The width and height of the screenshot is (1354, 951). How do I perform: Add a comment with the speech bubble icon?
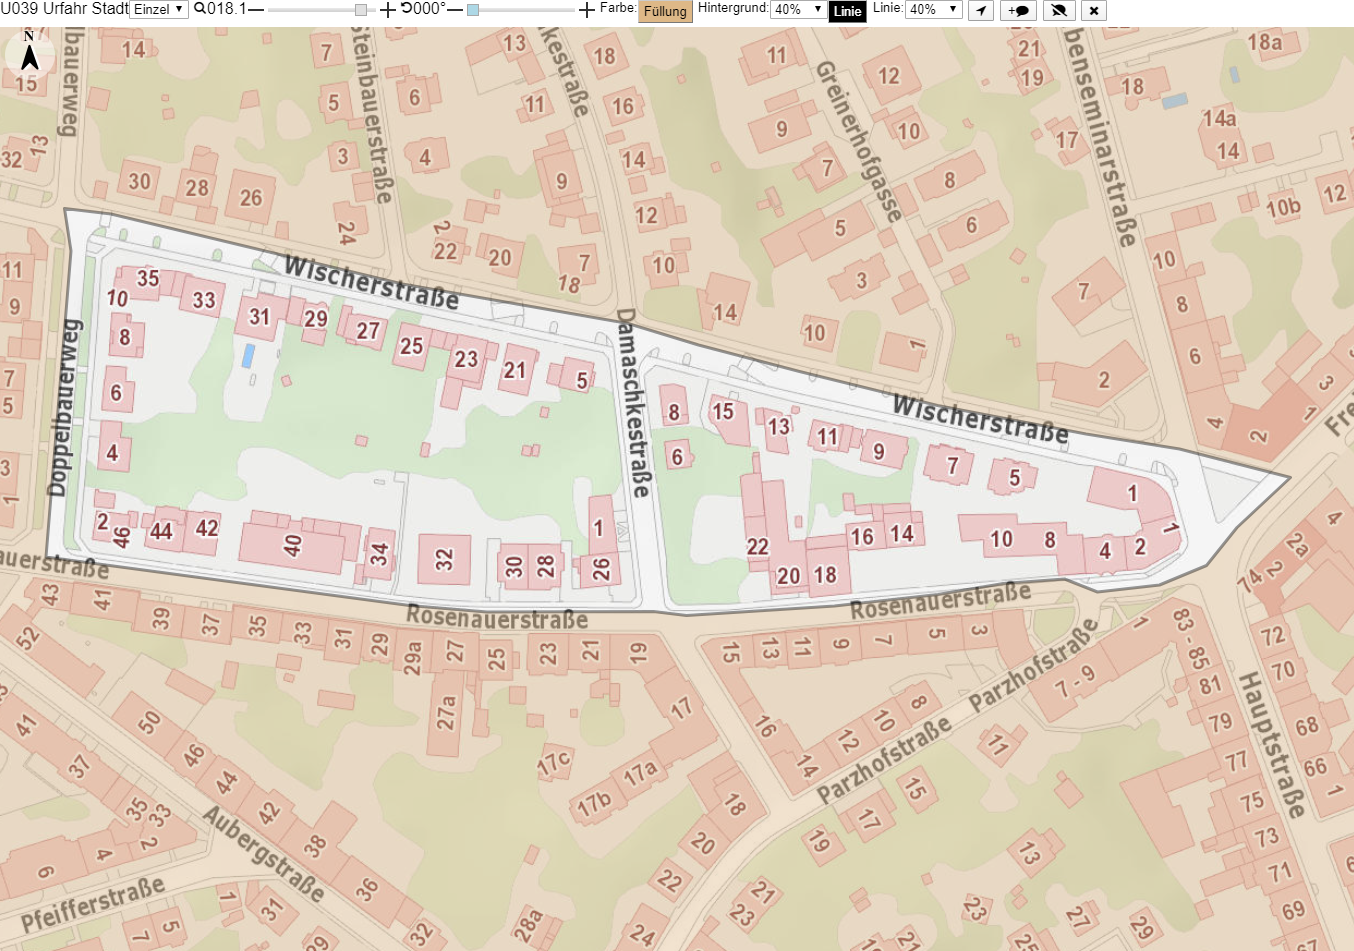point(1019,10)
